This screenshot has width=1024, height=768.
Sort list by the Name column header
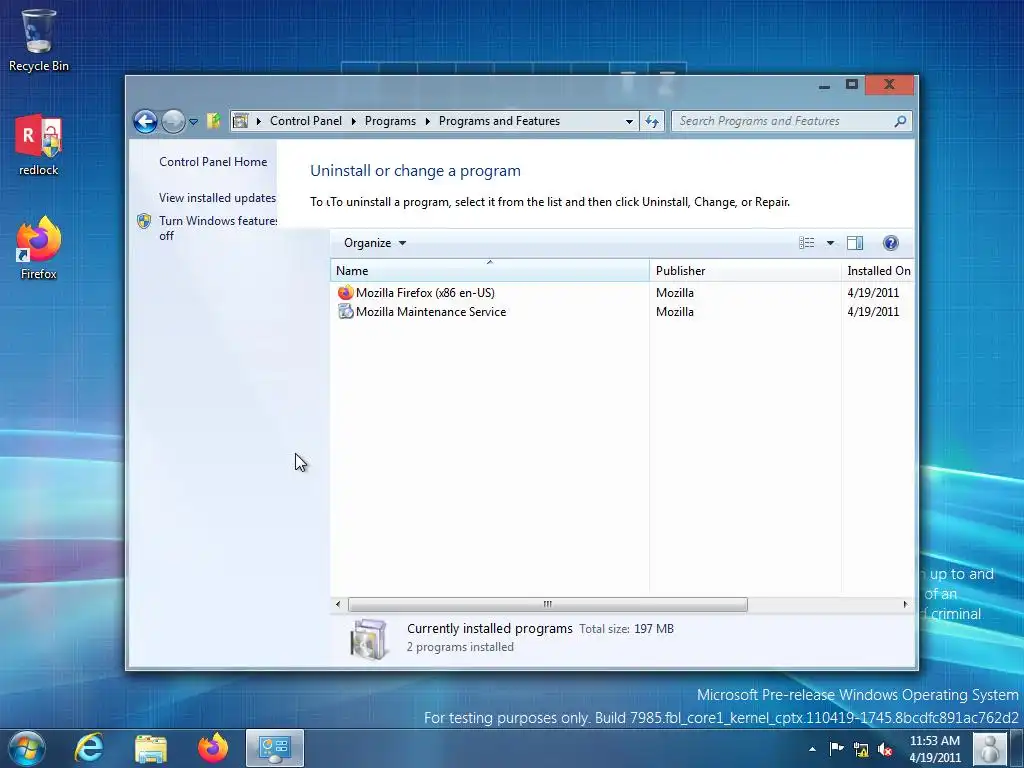click(x=490, y=270)
